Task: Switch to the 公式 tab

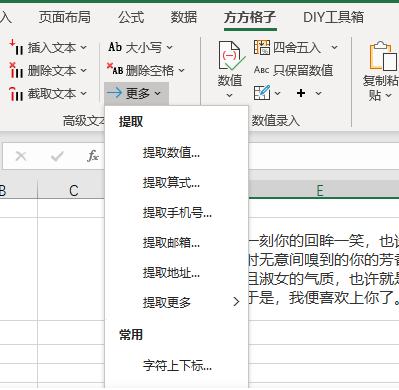Action: [x=131, y=17]
